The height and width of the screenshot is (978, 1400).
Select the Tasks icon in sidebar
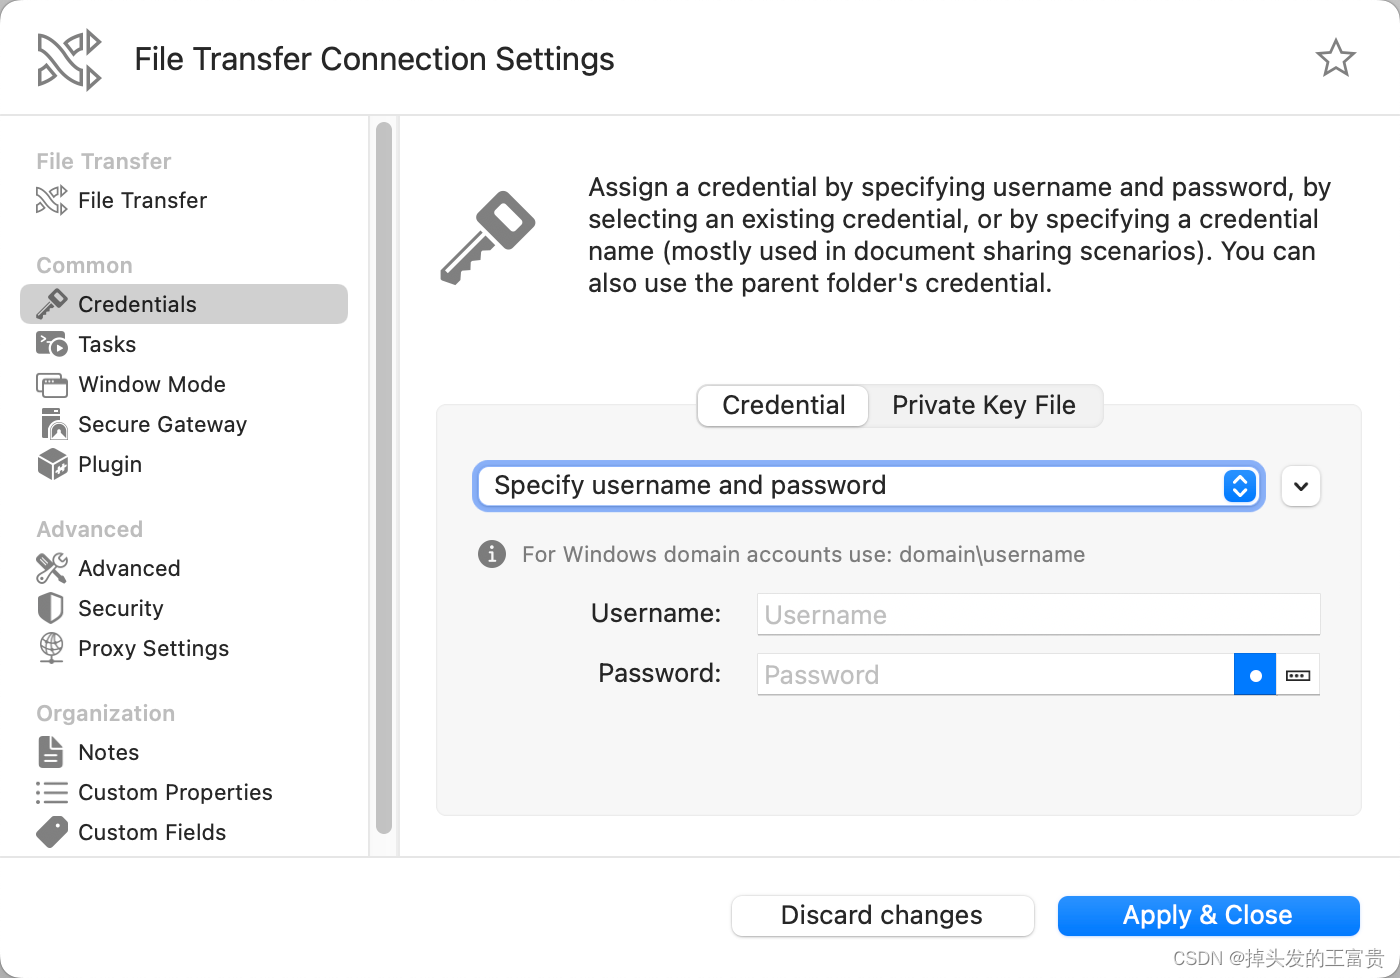pos(51,344)
